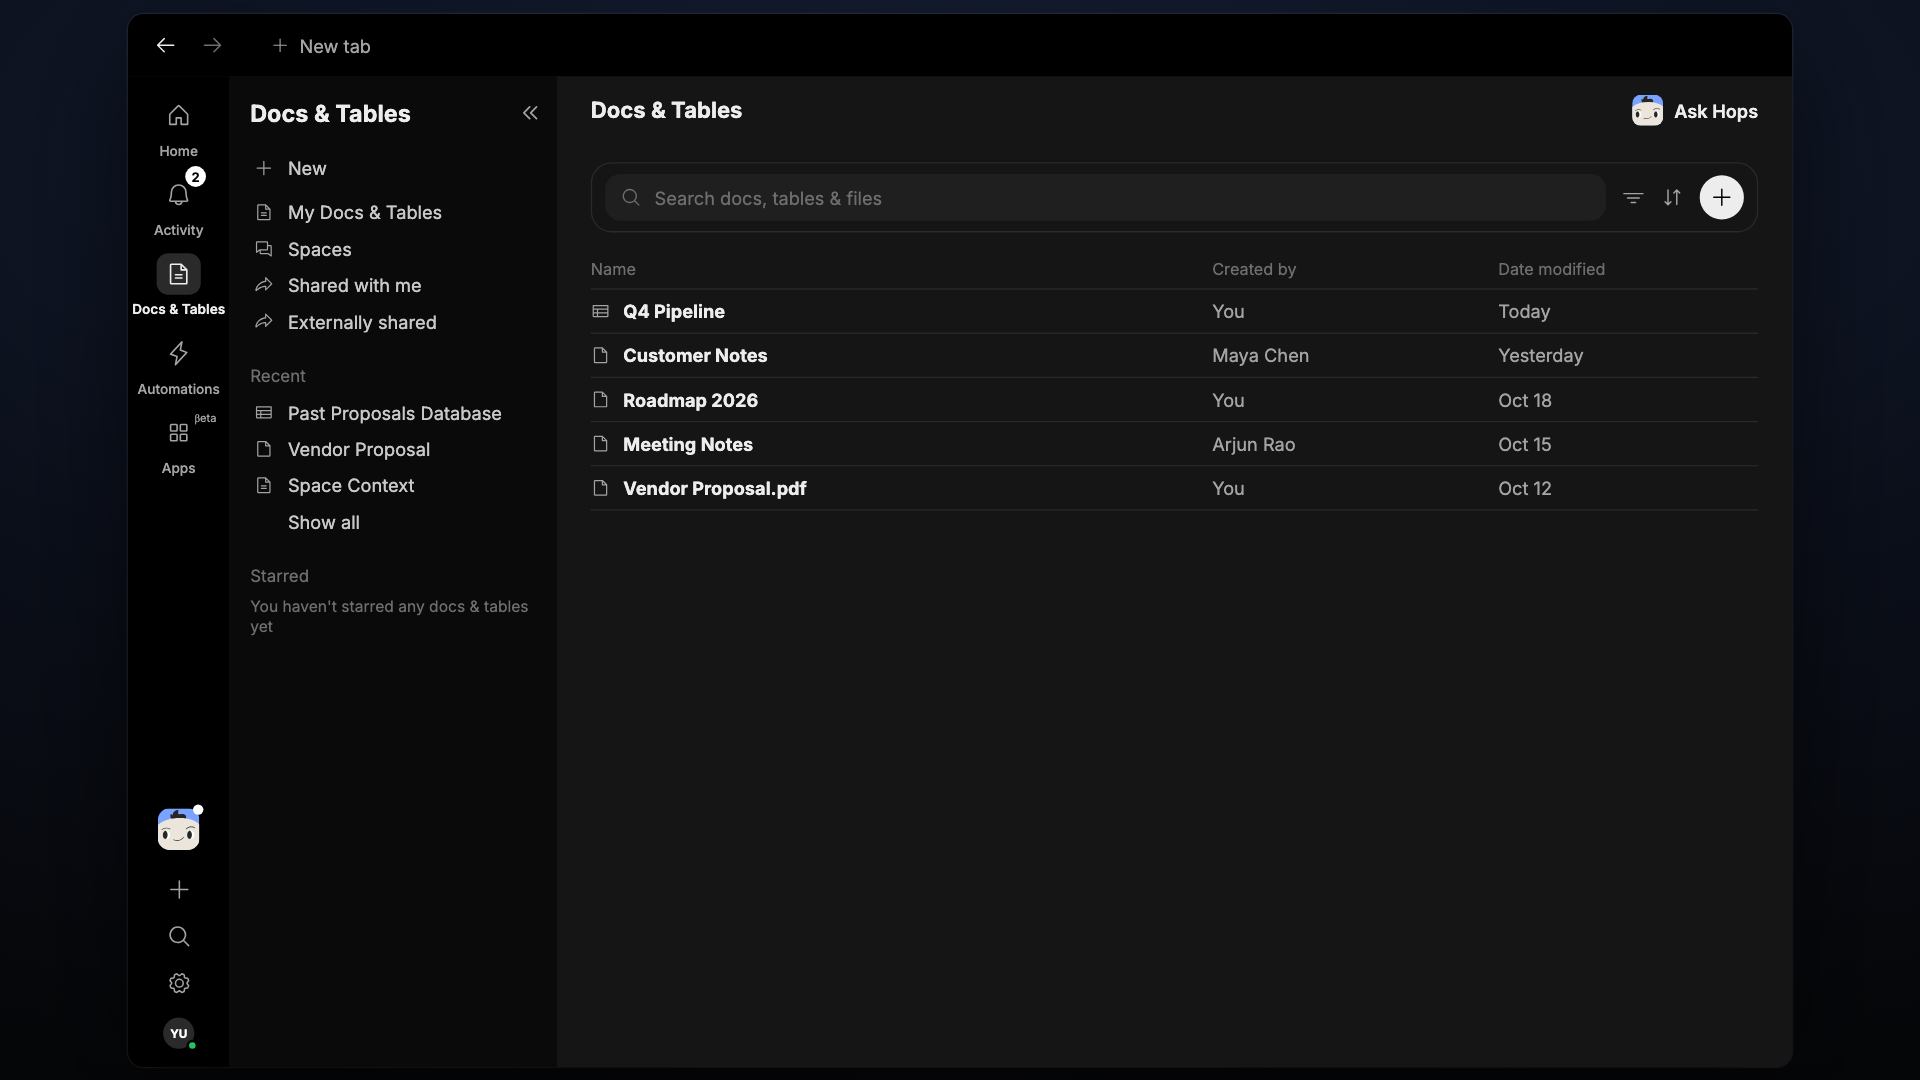Image resolution: width=1920 pixels, height=1080 pixels.
Task: Open the Apps beta section
Action: (x=178, y=446)
